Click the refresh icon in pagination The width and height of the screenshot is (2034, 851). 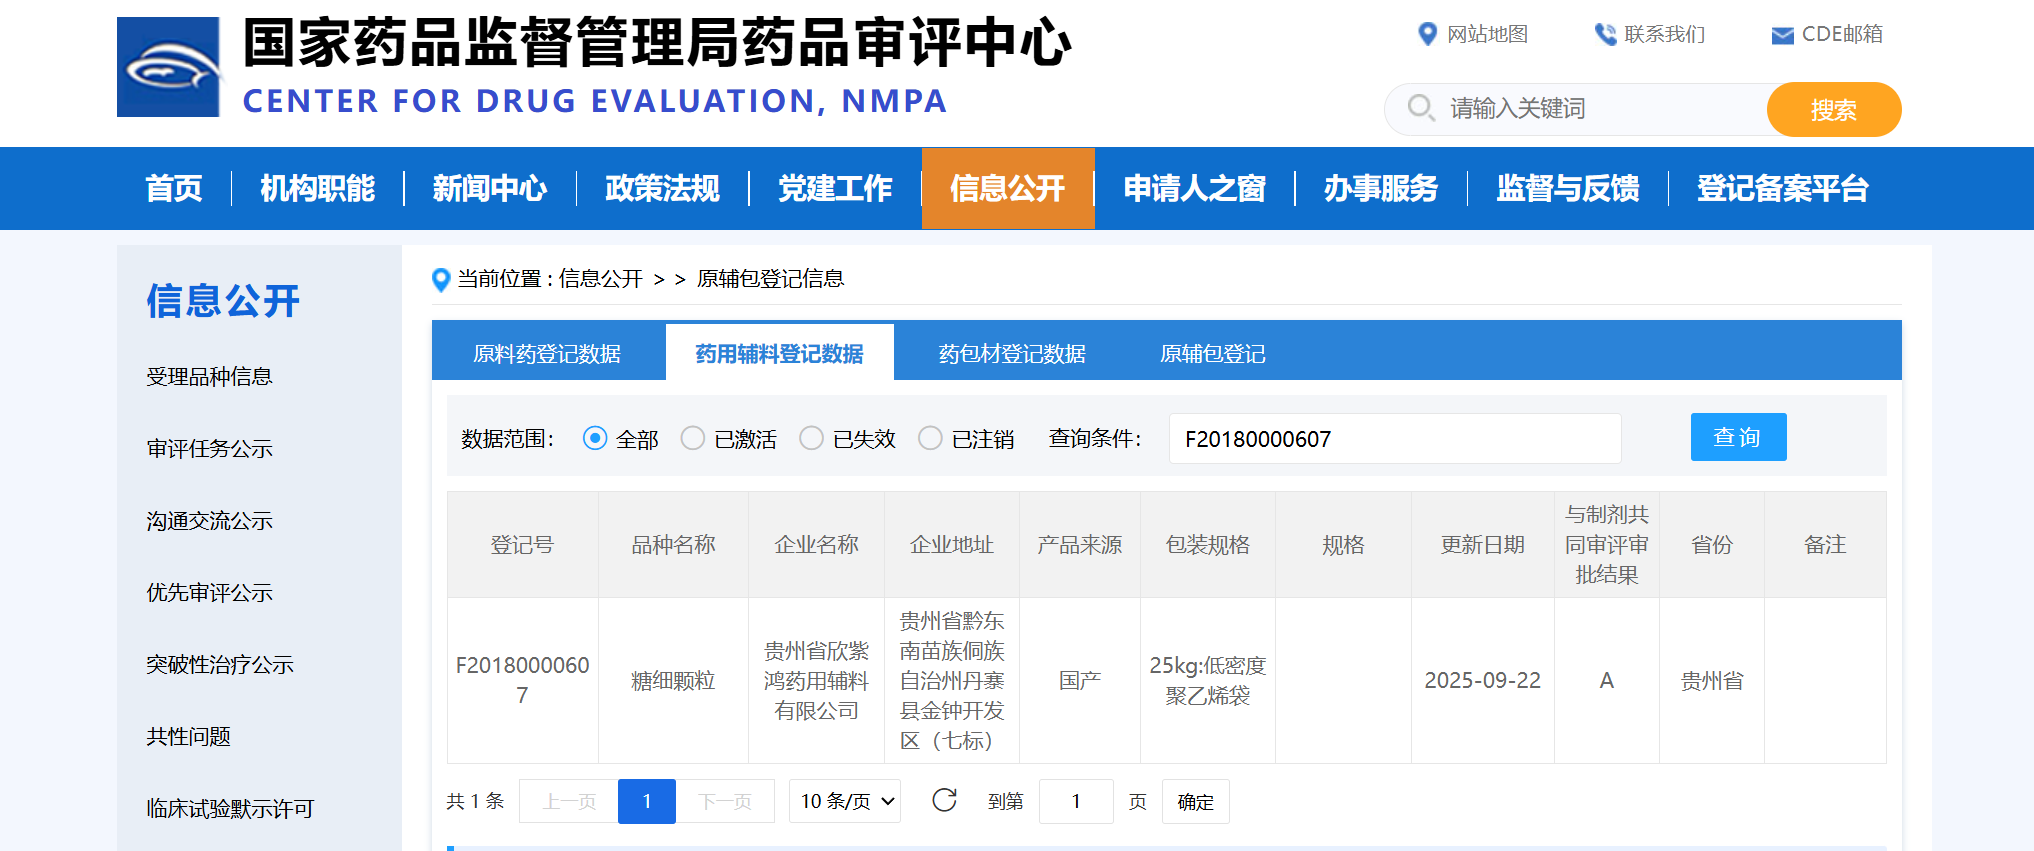[944, 801]
